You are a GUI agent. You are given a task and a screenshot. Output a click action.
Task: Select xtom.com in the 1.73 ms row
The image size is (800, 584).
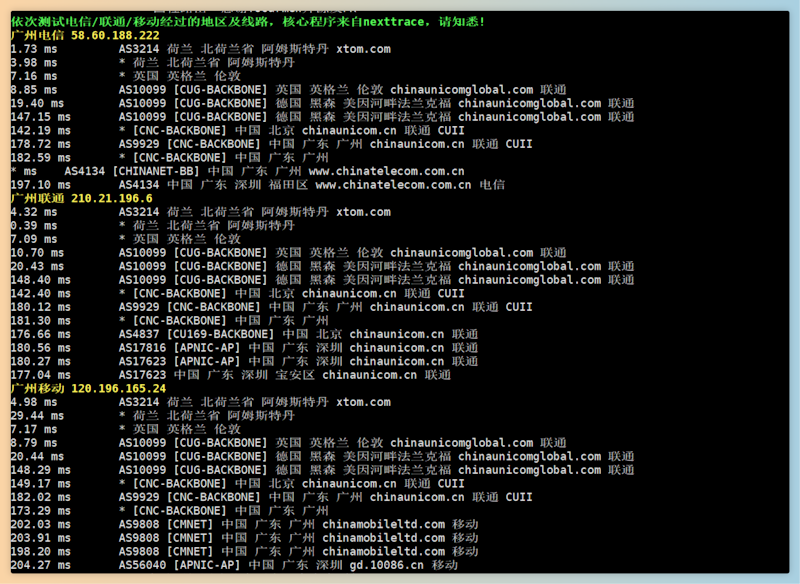363,49
